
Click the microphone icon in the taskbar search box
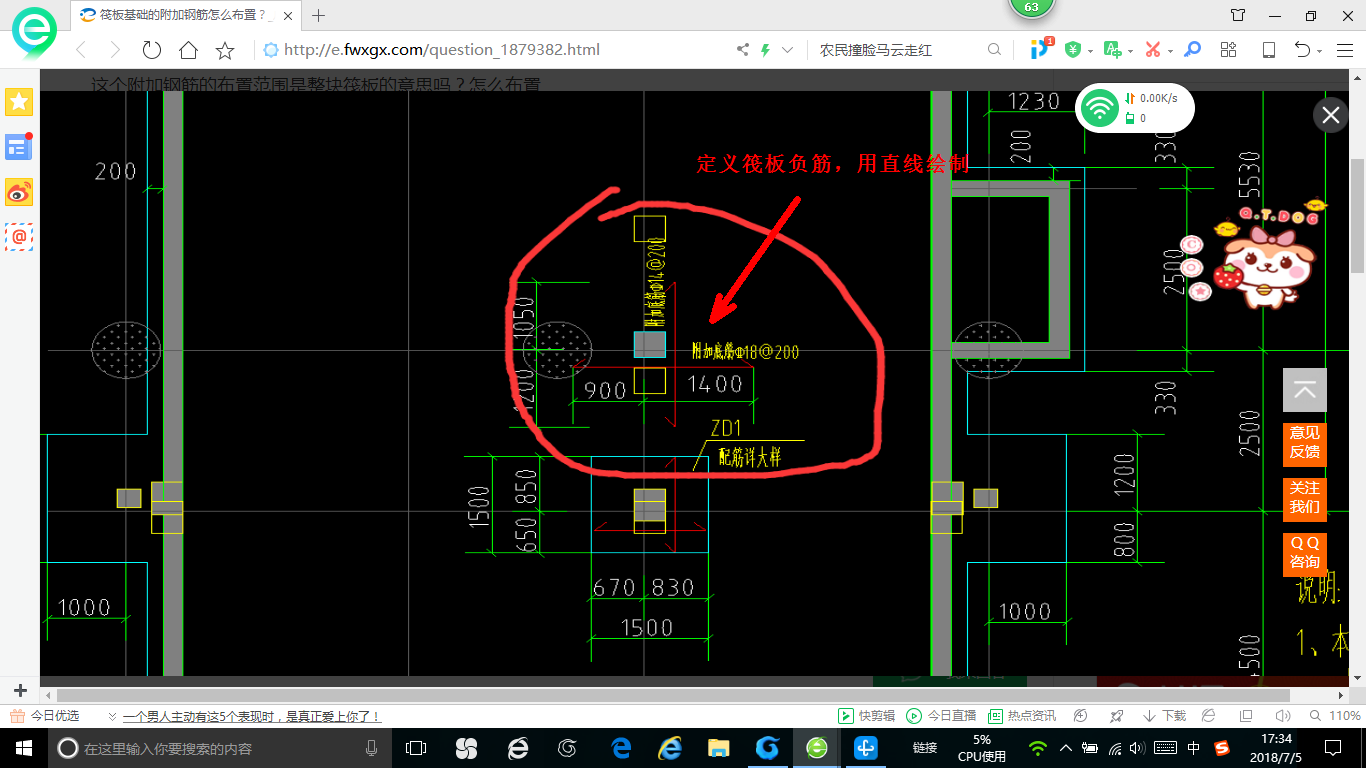(x=372, y=748)
